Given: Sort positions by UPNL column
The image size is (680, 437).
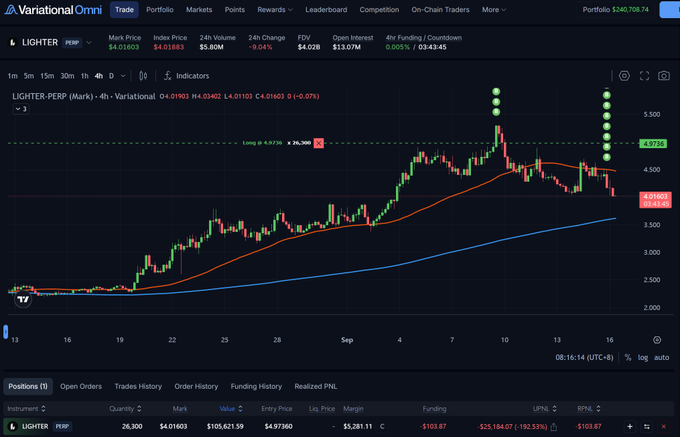Looking at the screenshot, I should 544,409.
